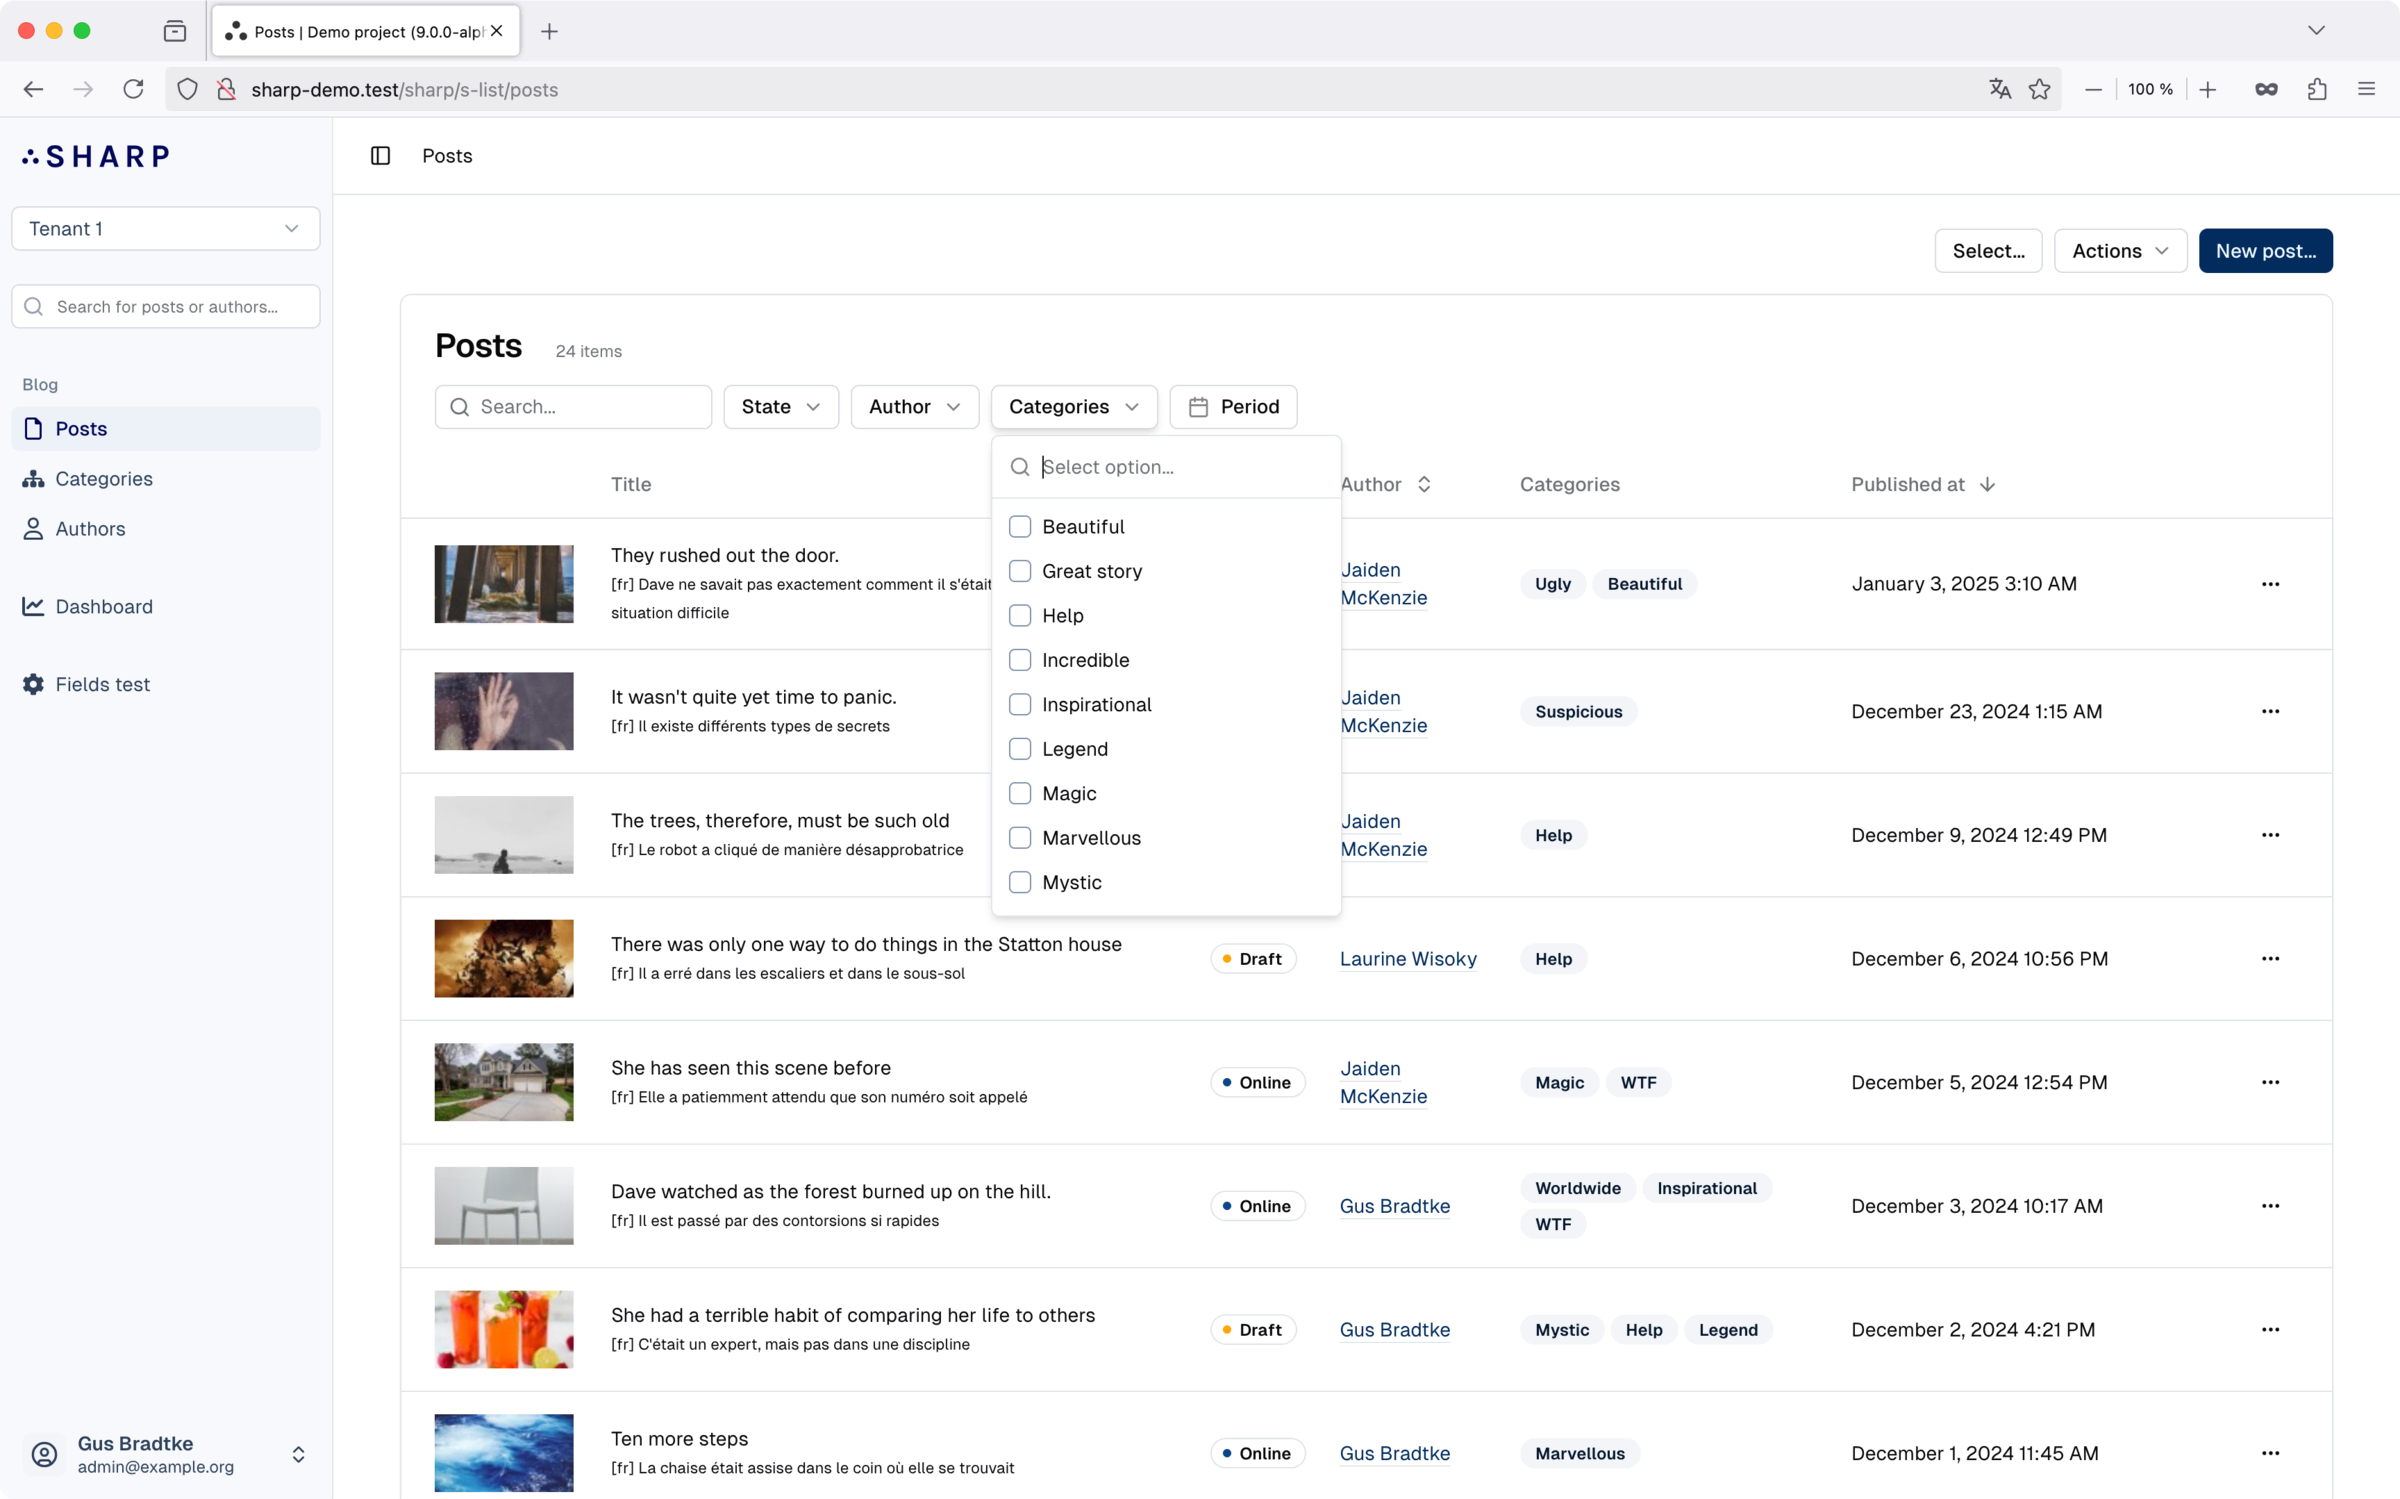Open the sidebar toggle panel icon
This screenshot has width=2400, height=1499.
[382, 155]
